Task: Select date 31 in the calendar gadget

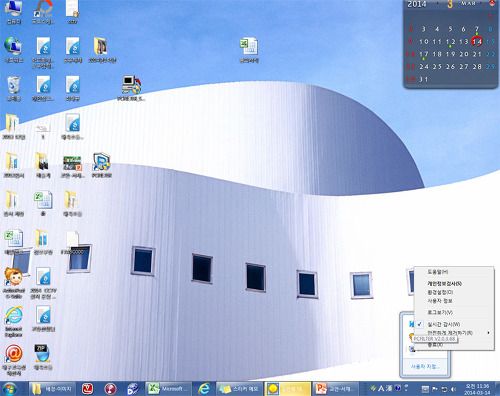Action: pos(424,79)
